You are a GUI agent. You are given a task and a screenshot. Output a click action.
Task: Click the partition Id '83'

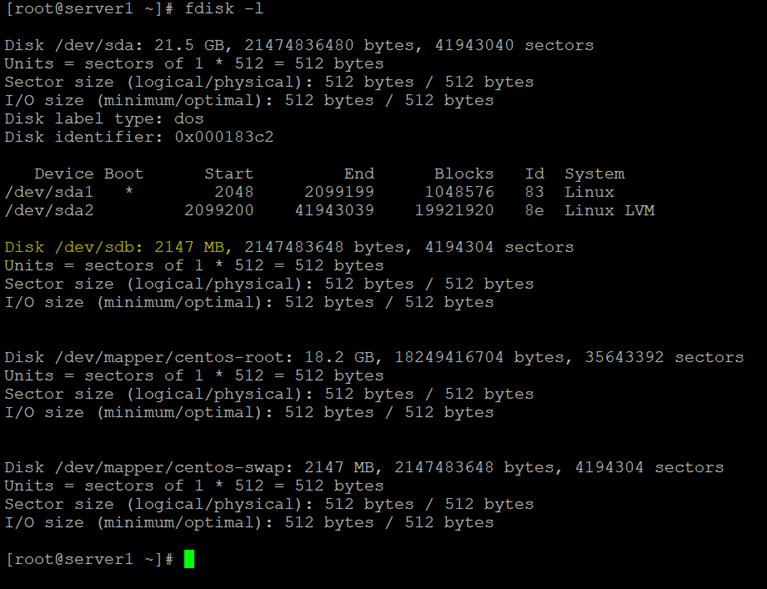click(x=534, y=192)
